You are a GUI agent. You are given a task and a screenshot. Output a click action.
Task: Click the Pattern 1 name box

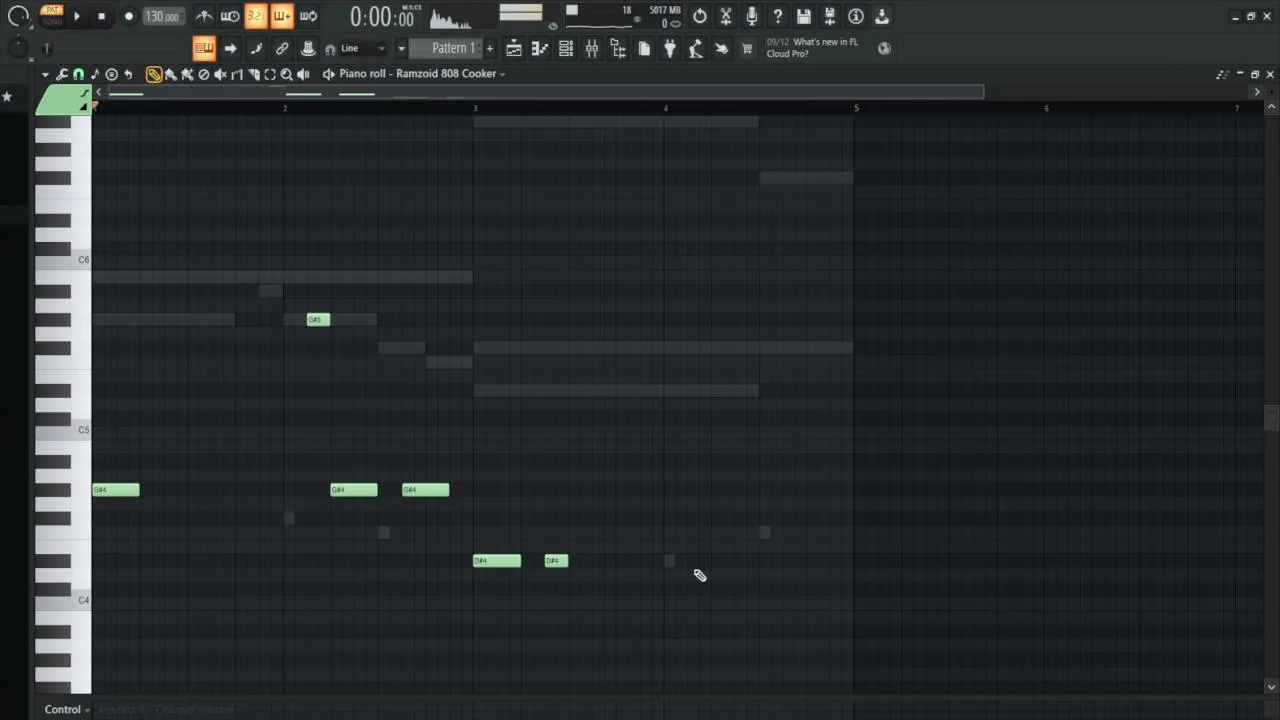tap(453, 48)
